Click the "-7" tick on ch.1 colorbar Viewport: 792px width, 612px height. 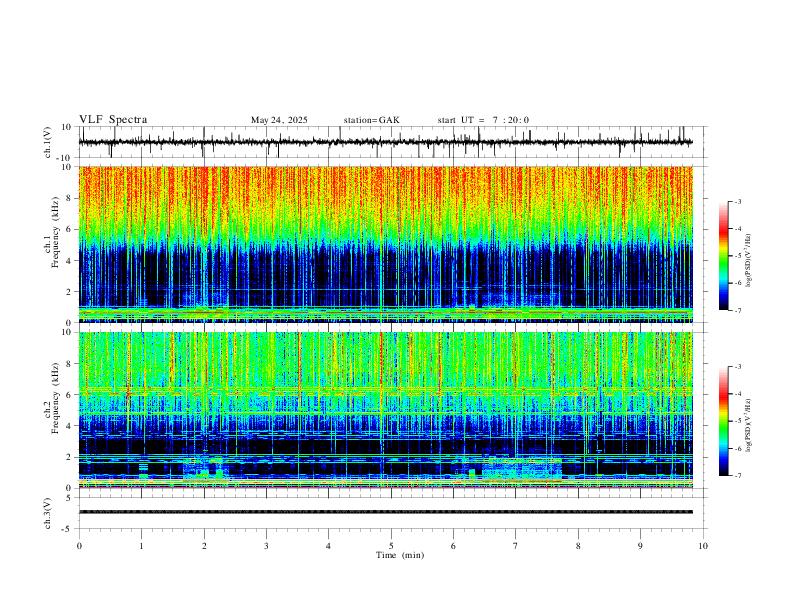[738, 311]
